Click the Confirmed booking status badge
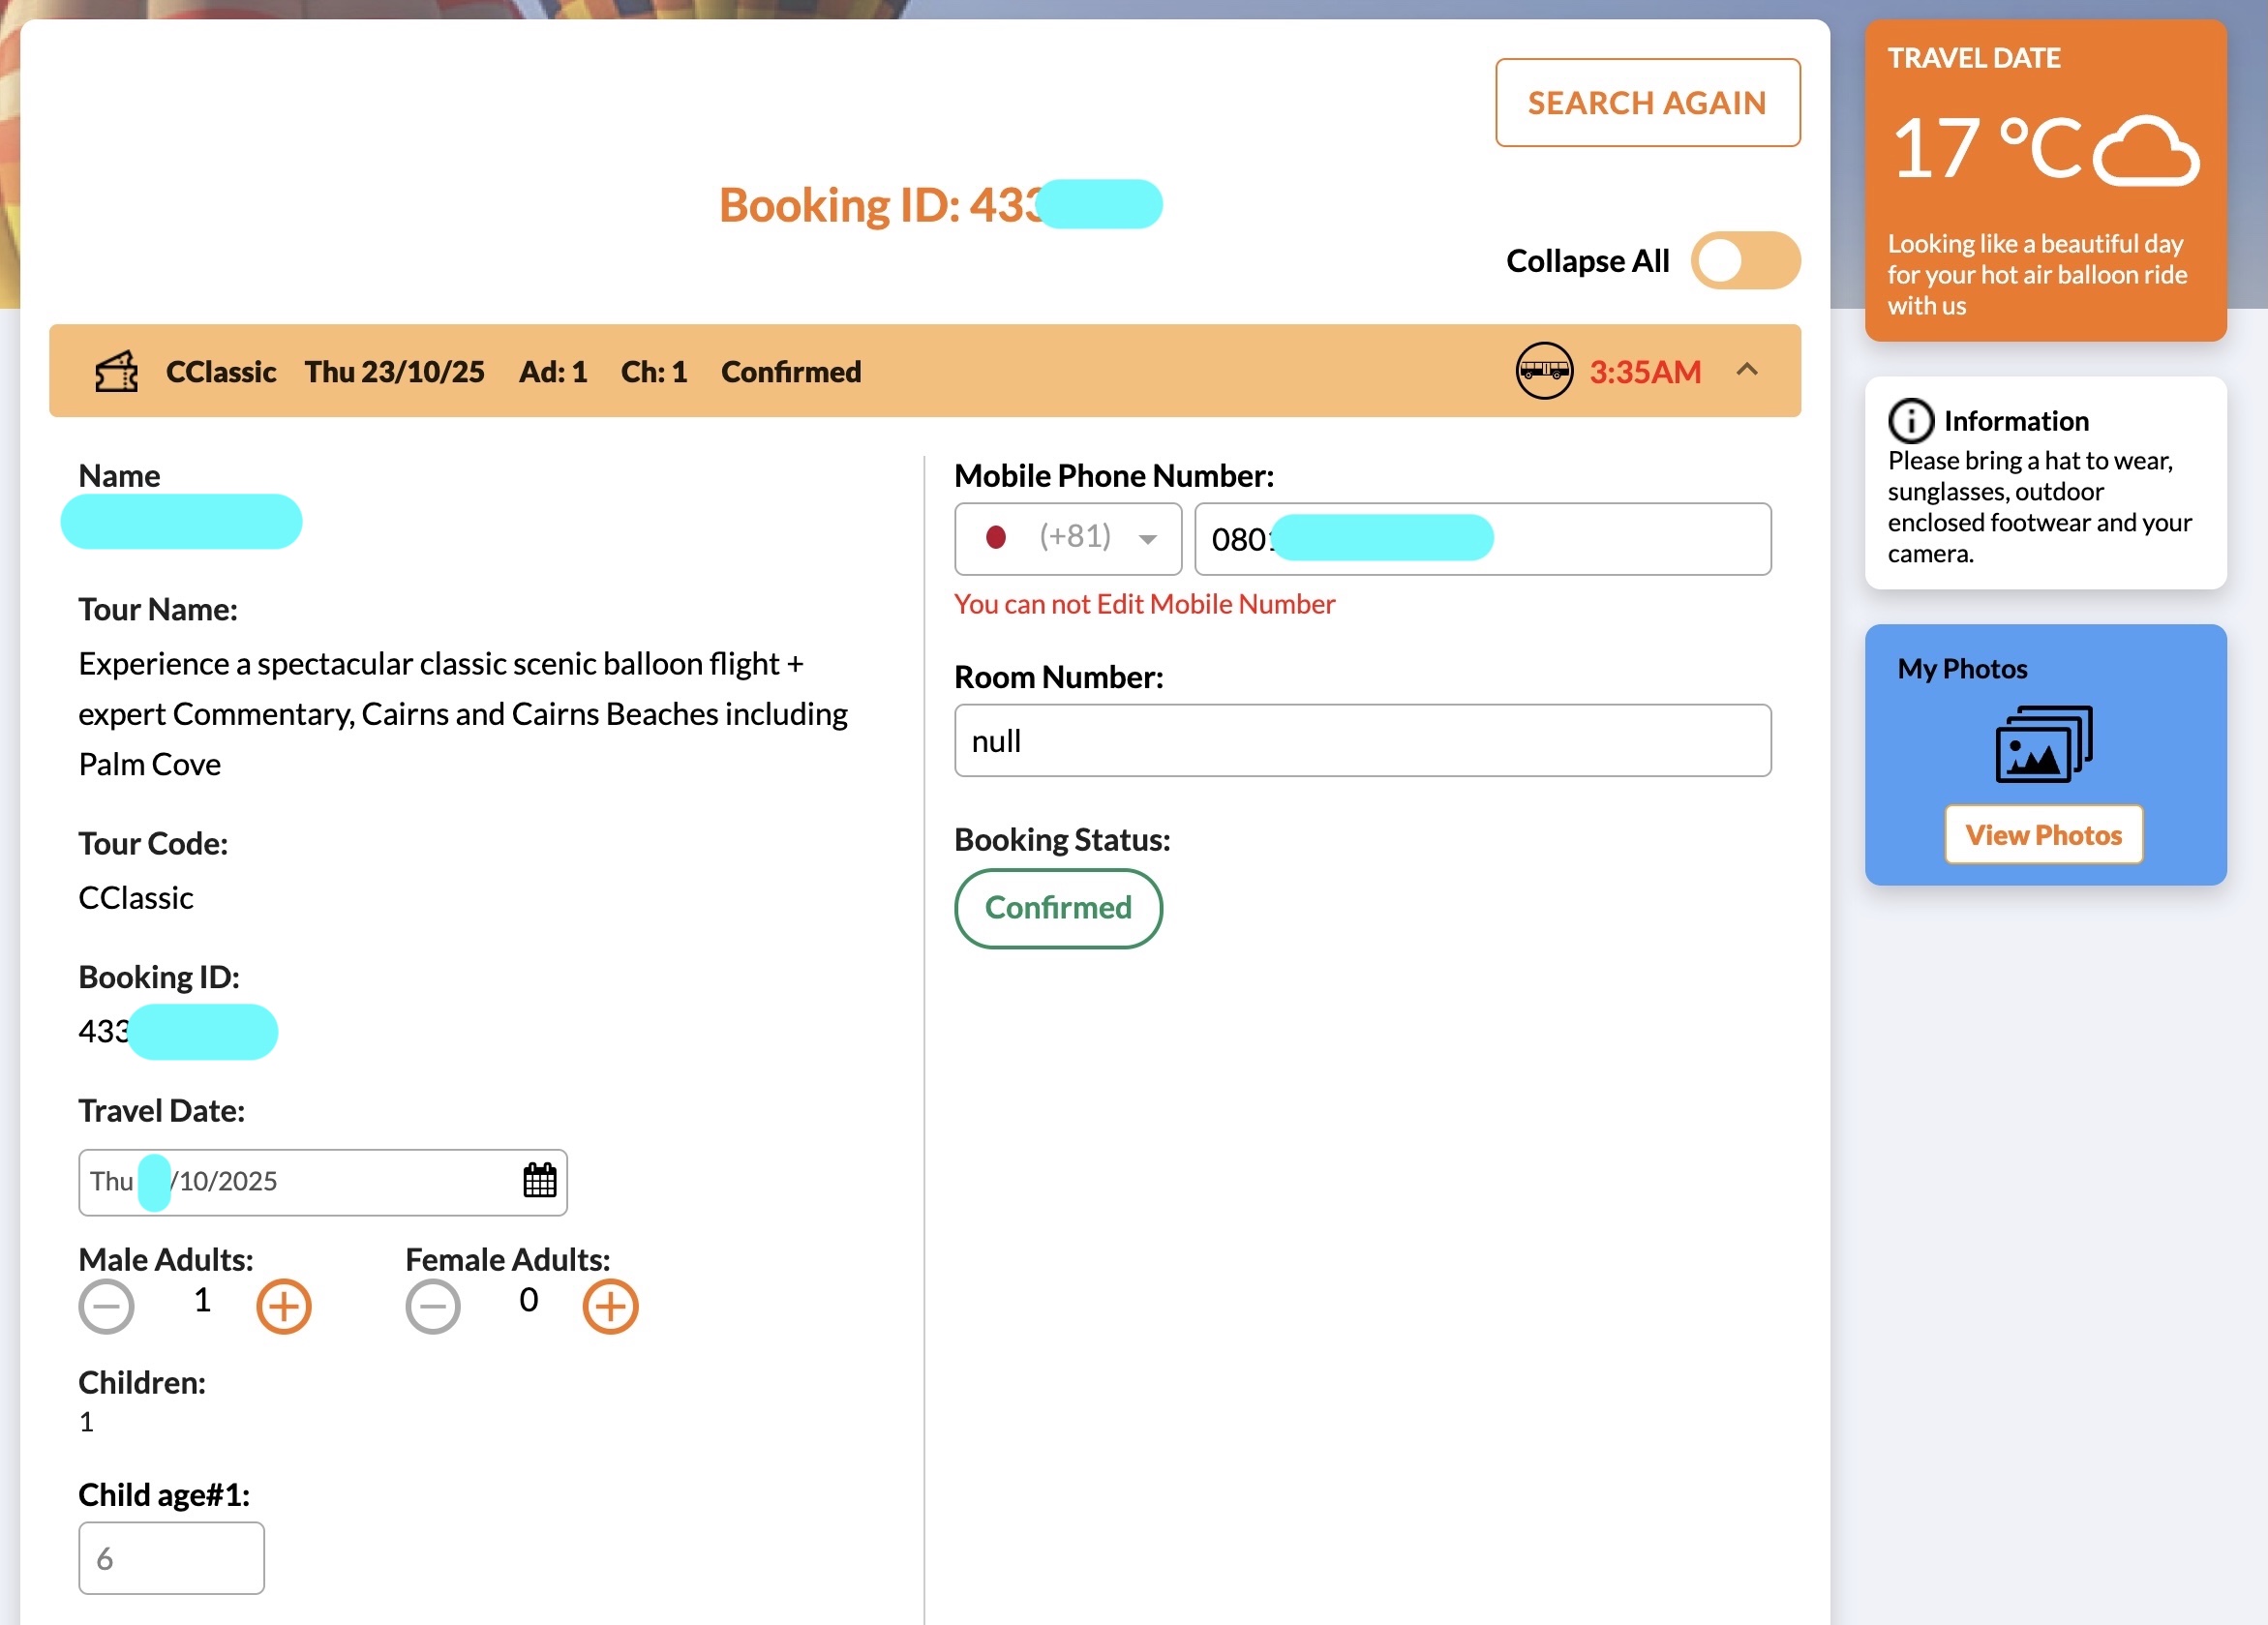 [1057, 908]
